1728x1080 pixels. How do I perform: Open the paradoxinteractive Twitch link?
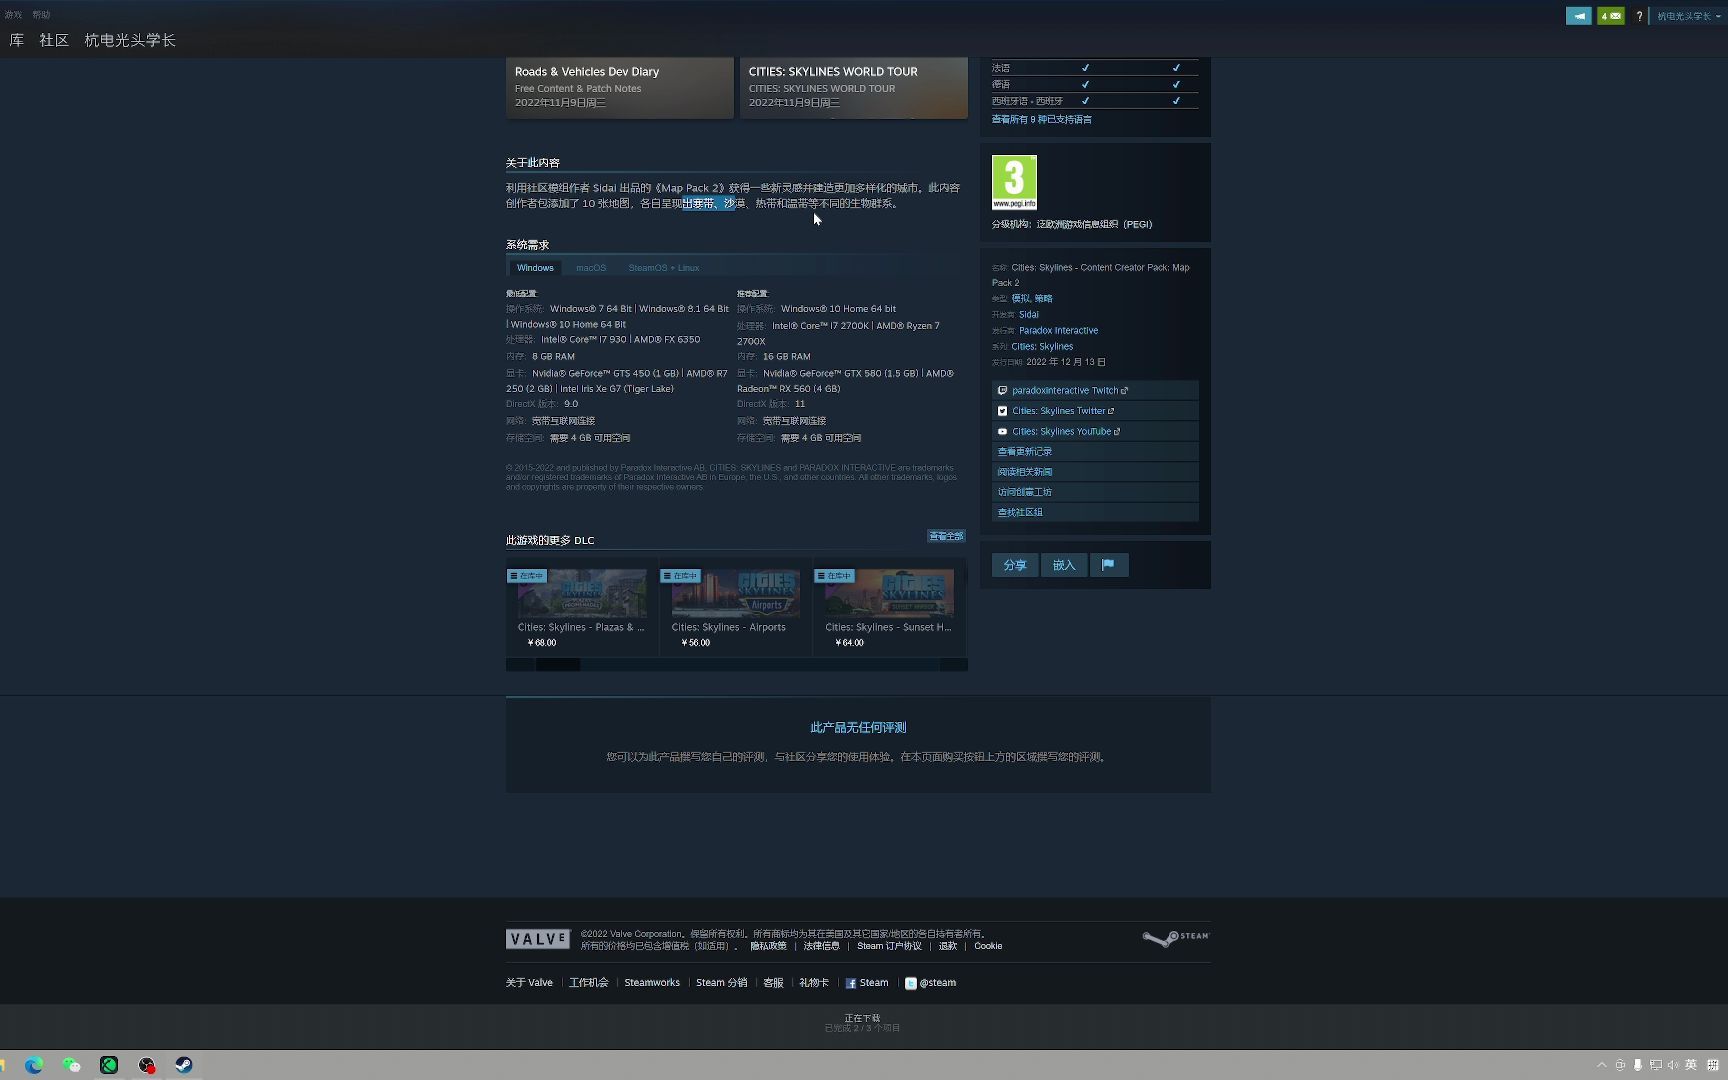pyautogui.click(x=1095, y=391)
